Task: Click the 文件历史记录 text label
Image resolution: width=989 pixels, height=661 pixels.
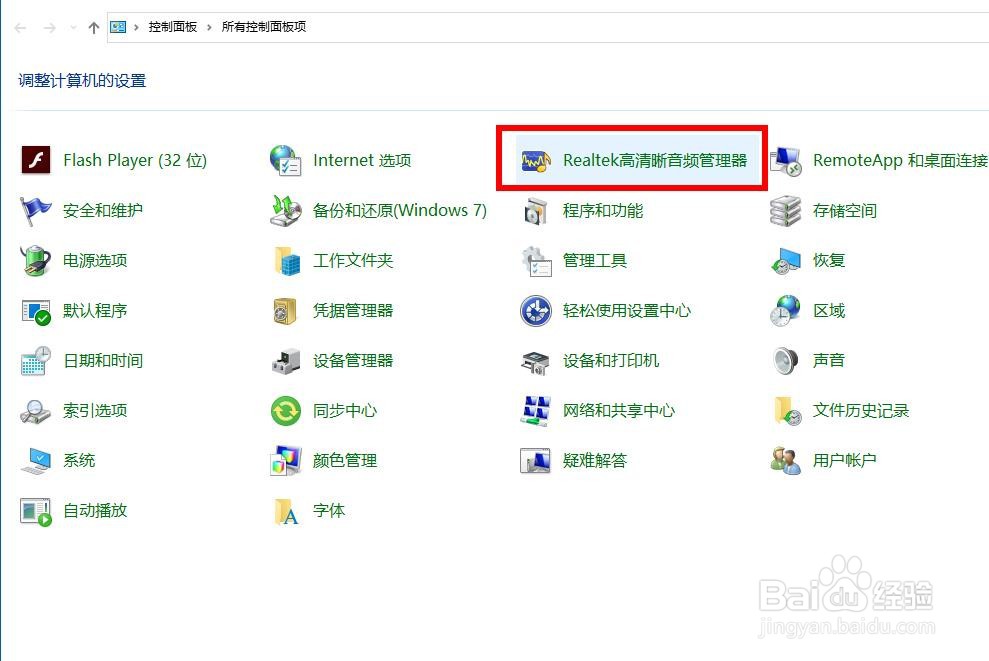Action: (861, 411)
